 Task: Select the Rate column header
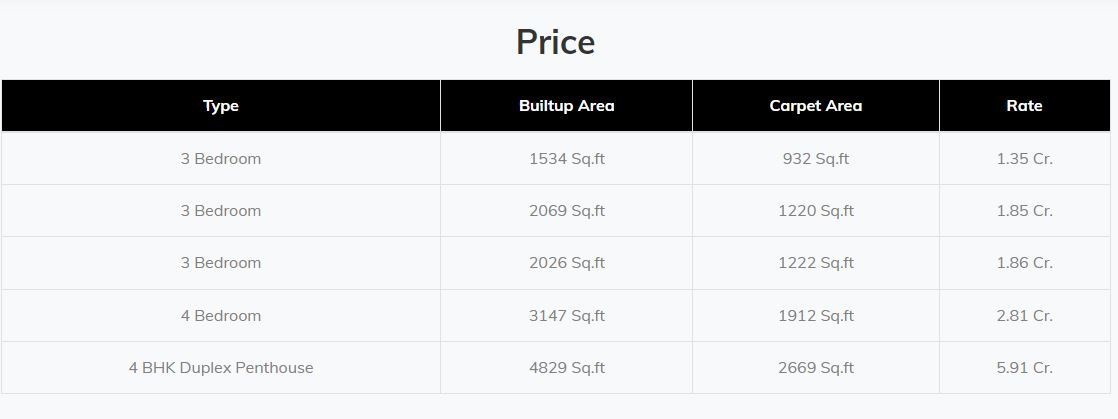click(1025, 105)
